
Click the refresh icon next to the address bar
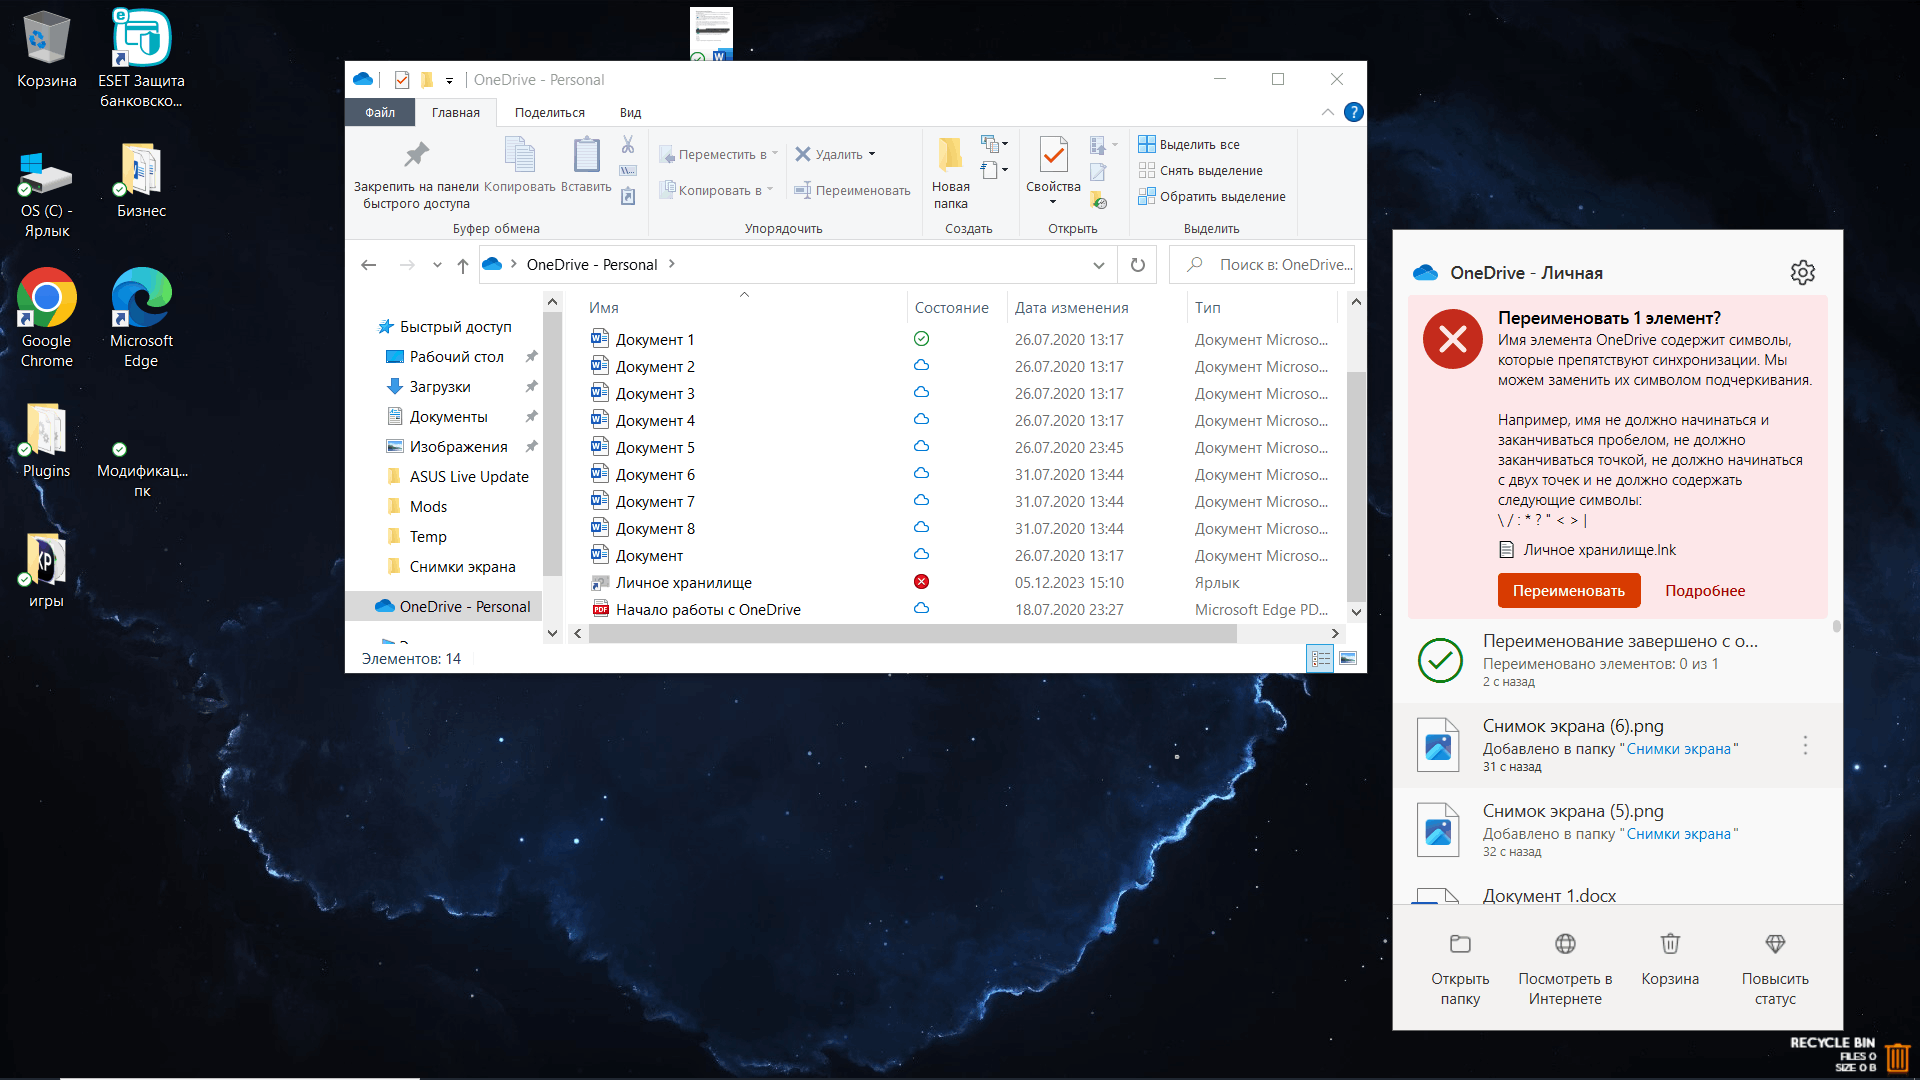[x=1137, y=265]
